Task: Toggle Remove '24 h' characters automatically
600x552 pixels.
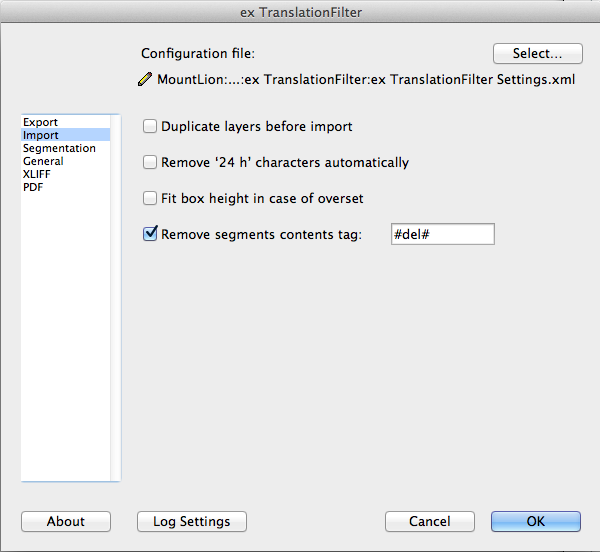Action: pos(150,162)
